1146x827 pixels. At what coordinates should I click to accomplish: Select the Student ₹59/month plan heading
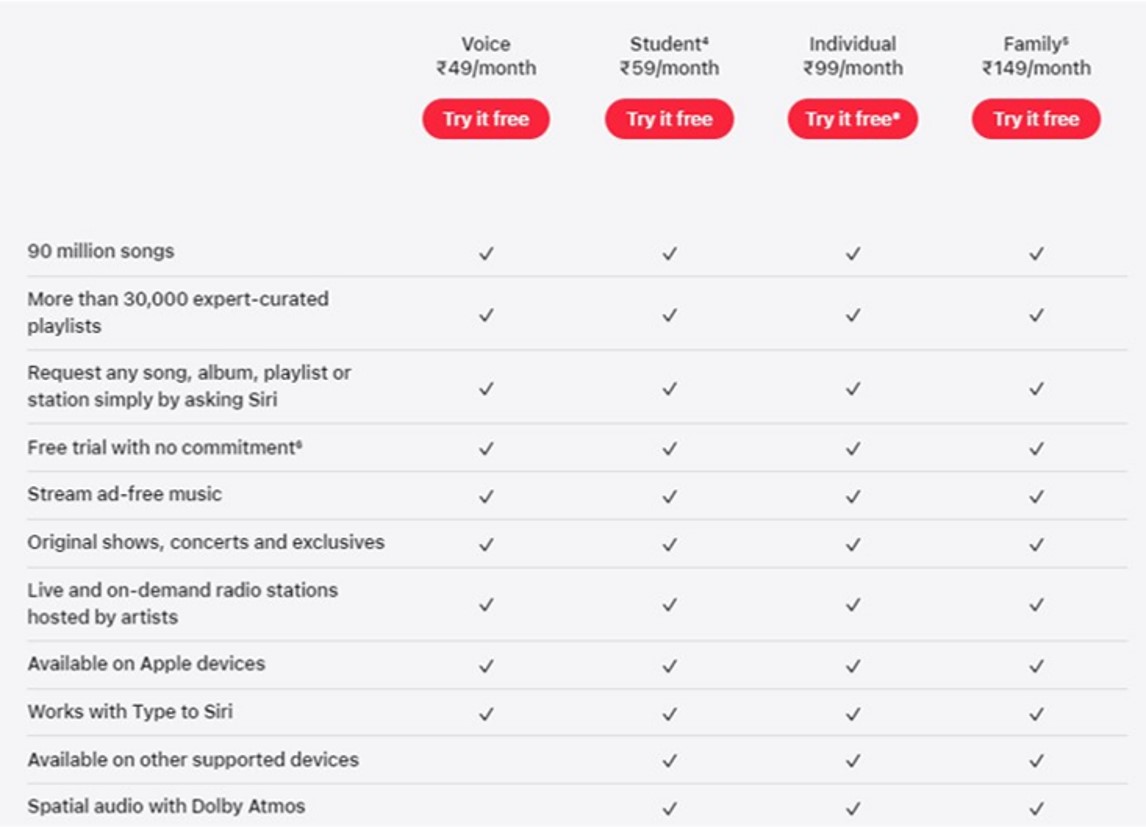669,56
